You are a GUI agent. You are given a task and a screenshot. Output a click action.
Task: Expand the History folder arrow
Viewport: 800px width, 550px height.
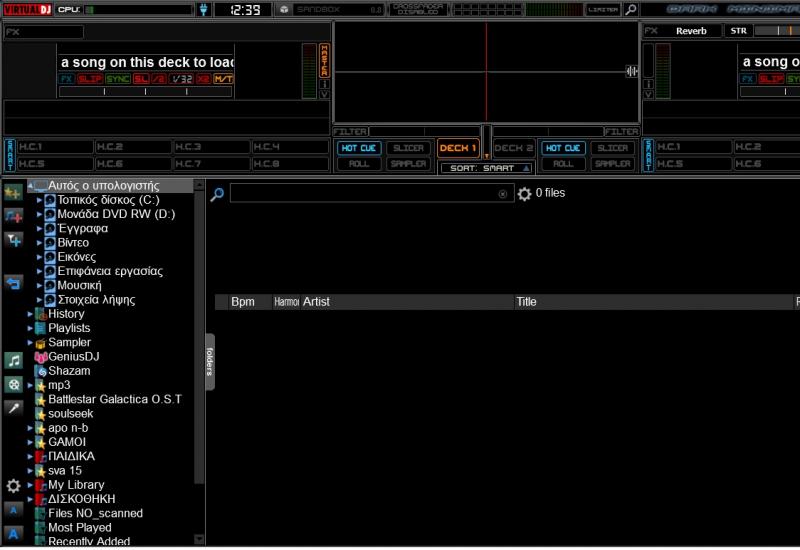click(x=30, y=314)
